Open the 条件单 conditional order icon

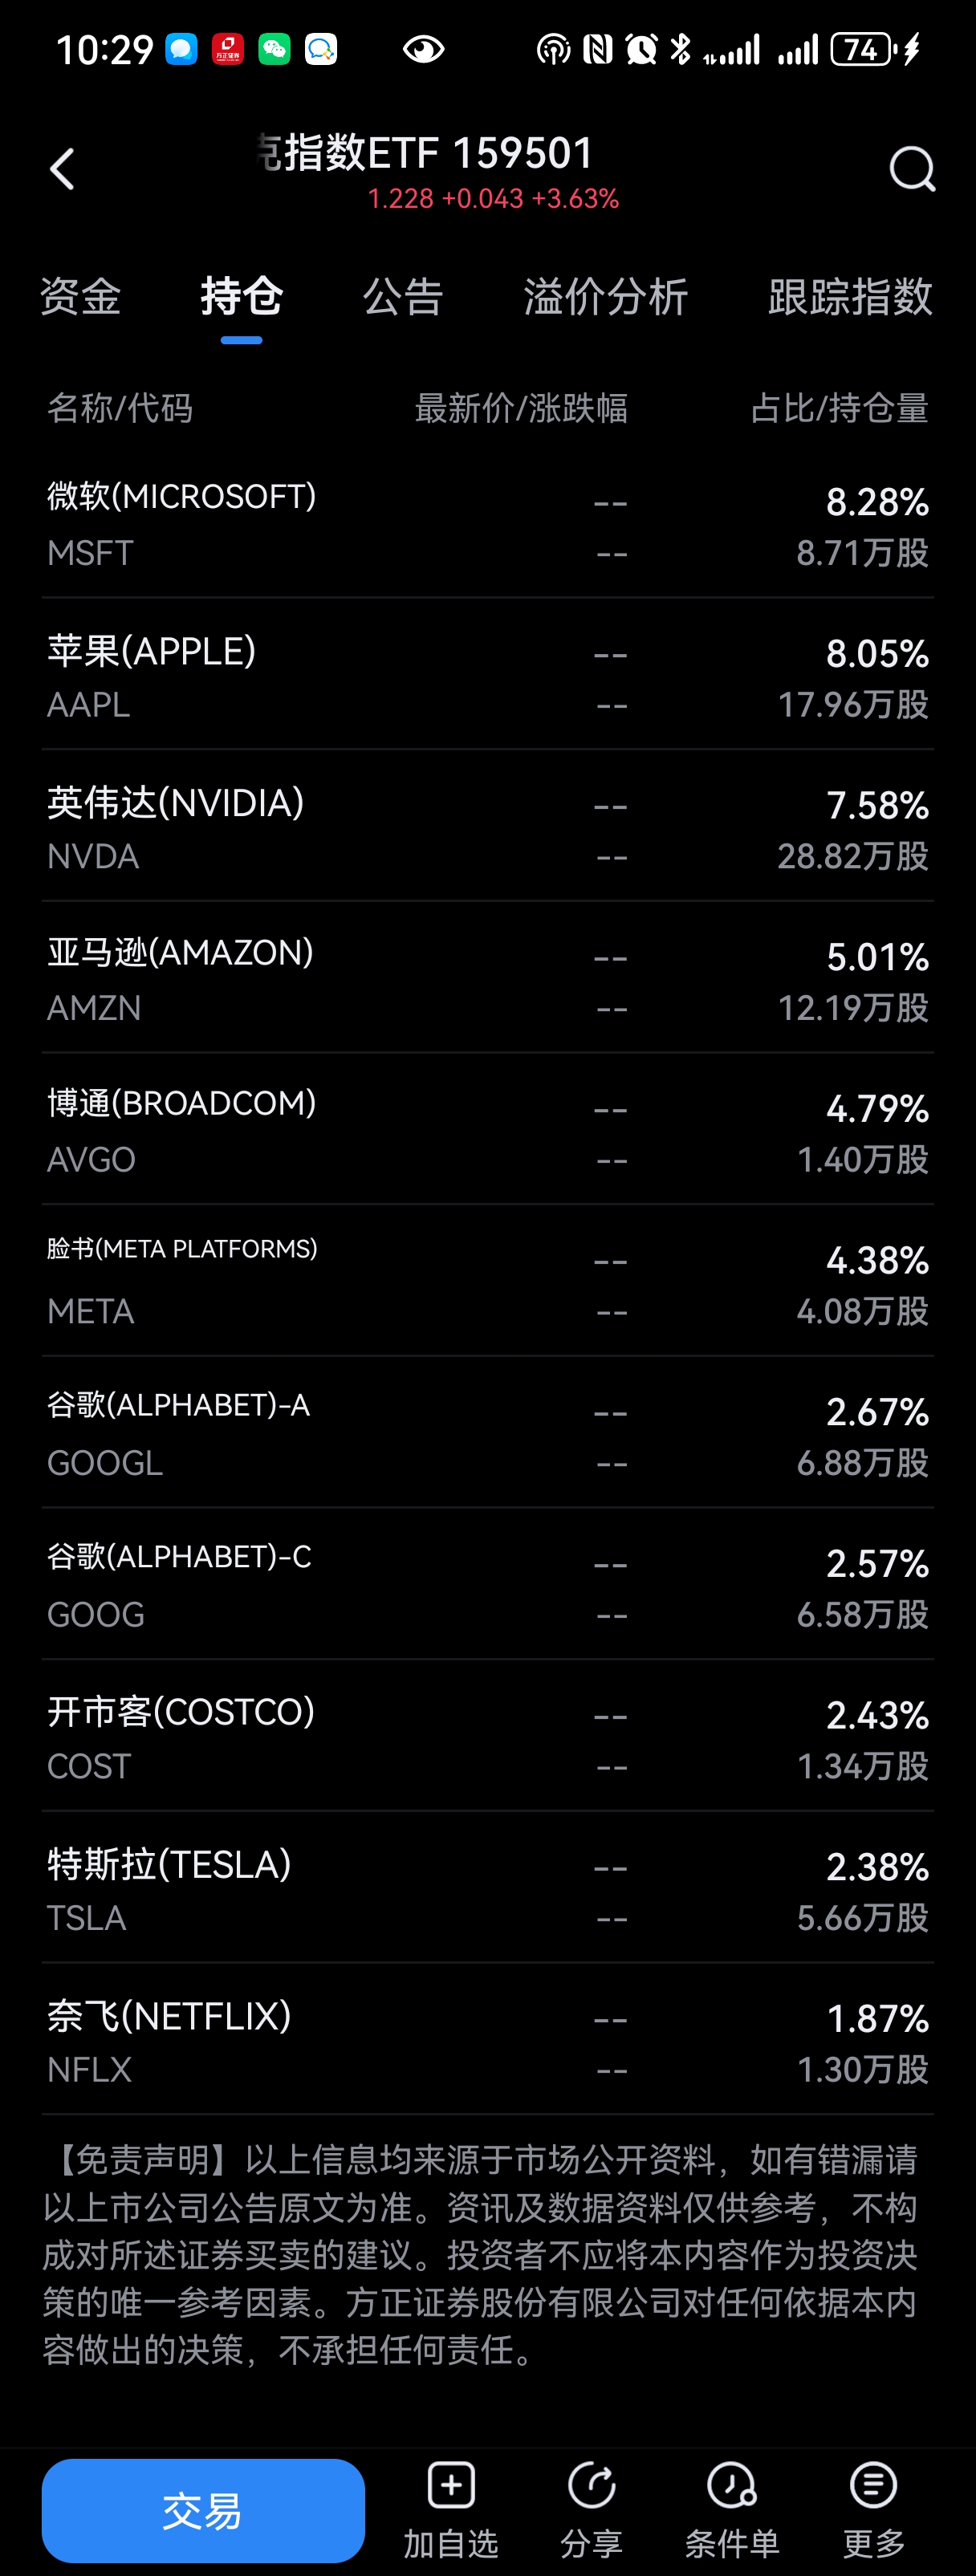pyautogui.click(x=732, y=2486)
